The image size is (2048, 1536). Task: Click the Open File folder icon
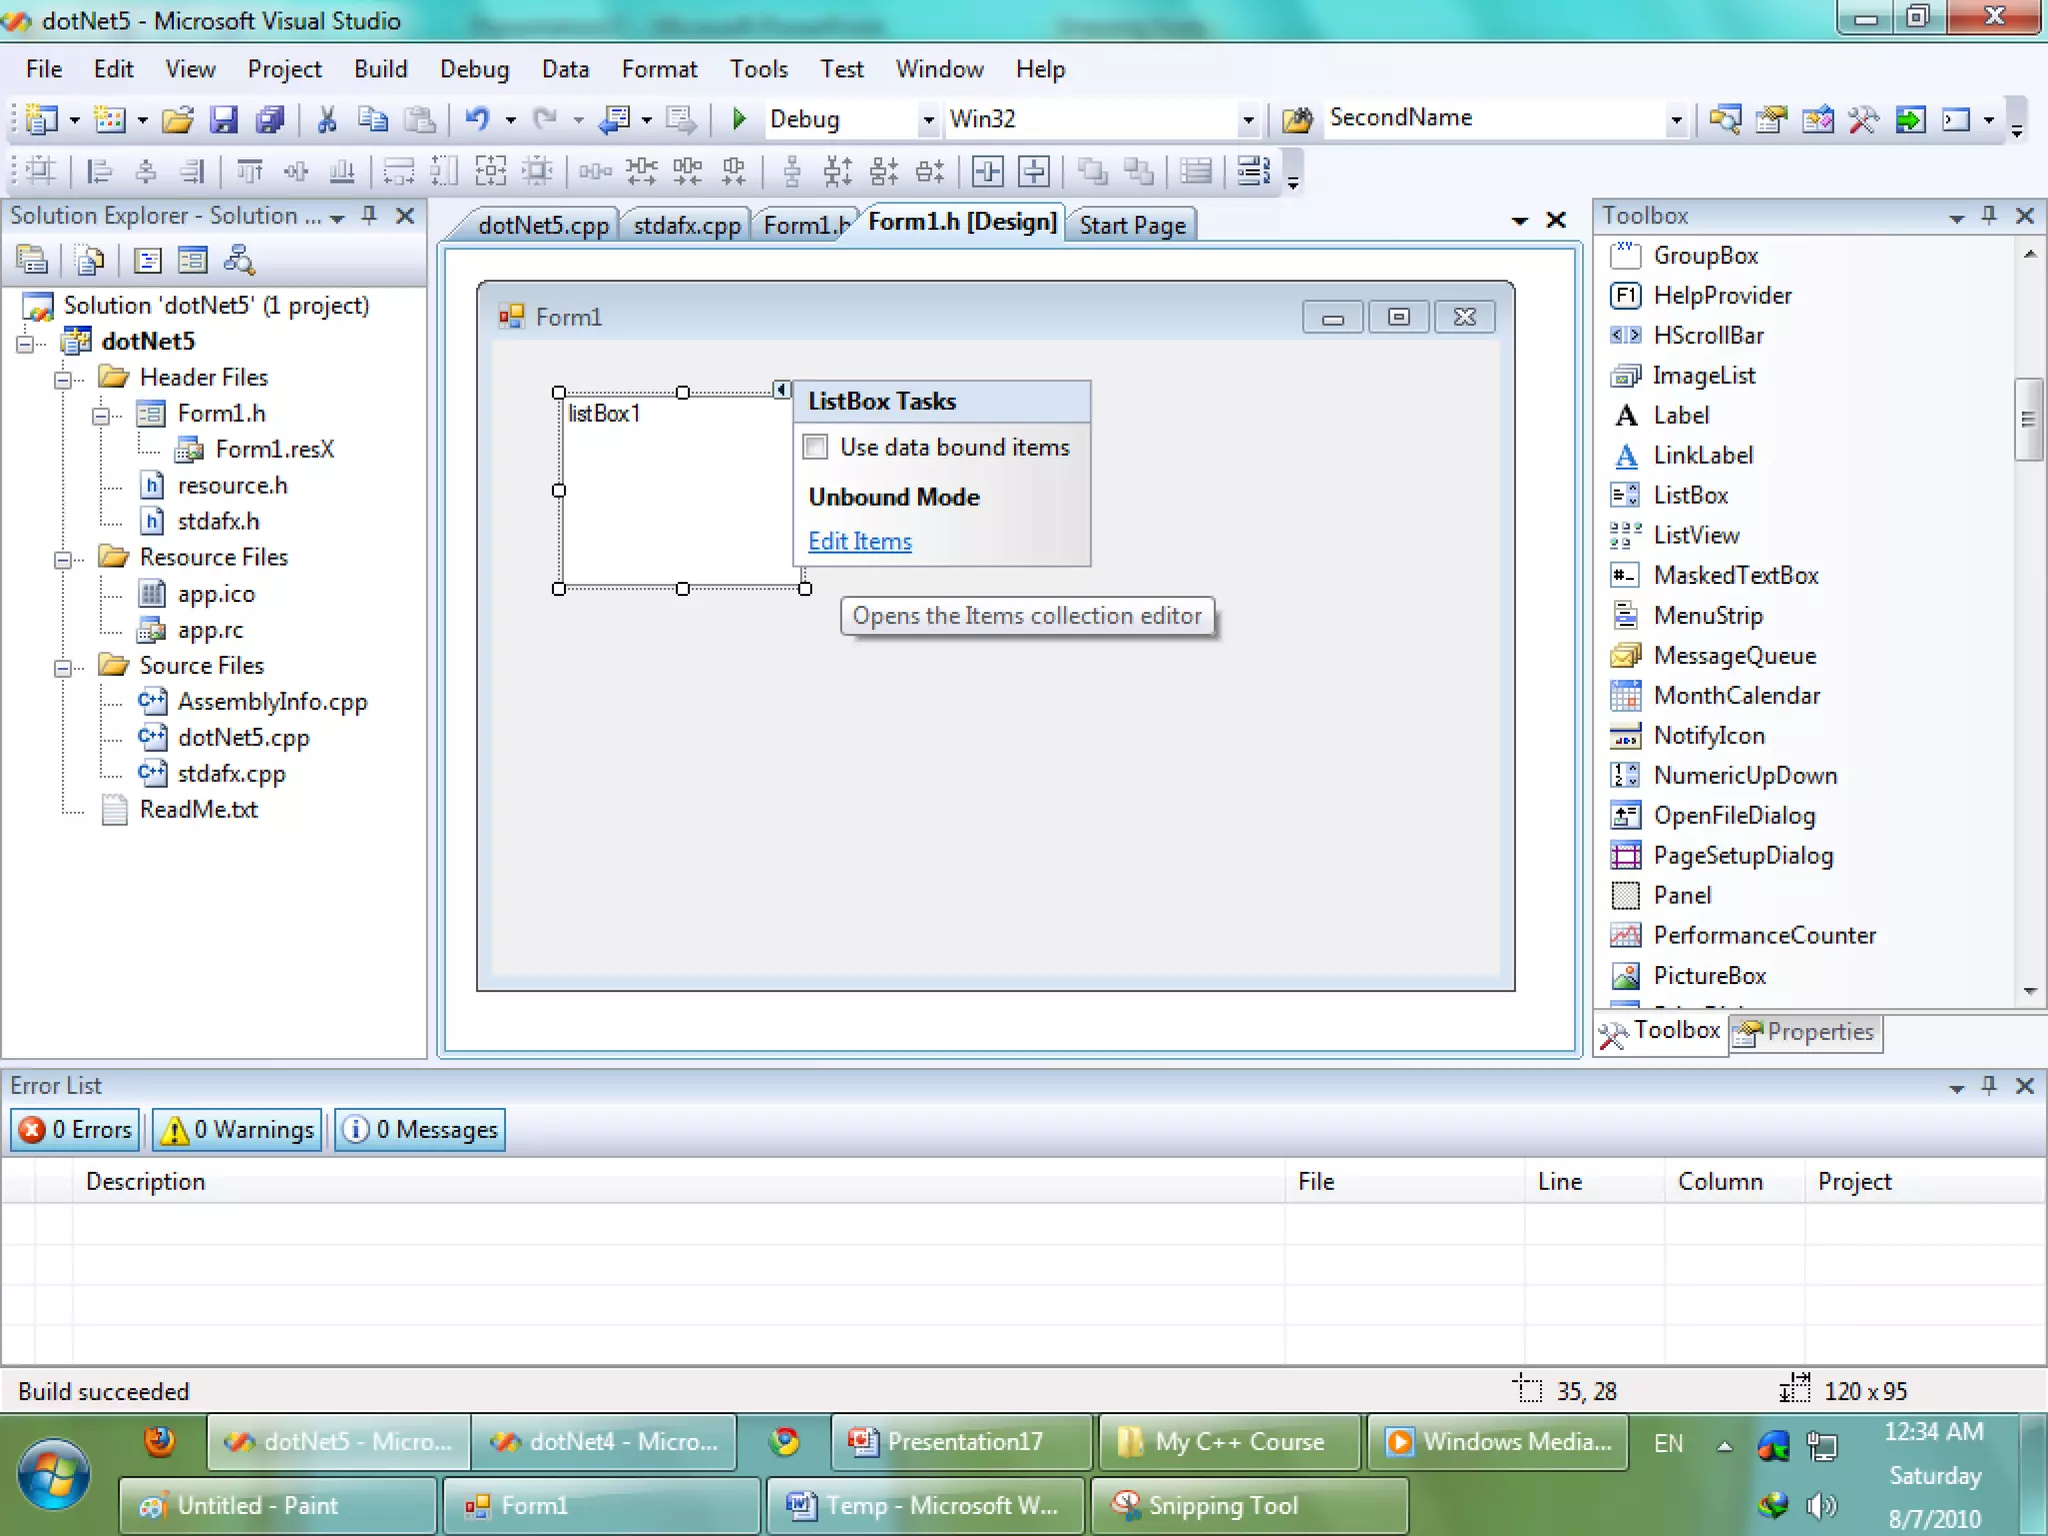click(177, 120)
